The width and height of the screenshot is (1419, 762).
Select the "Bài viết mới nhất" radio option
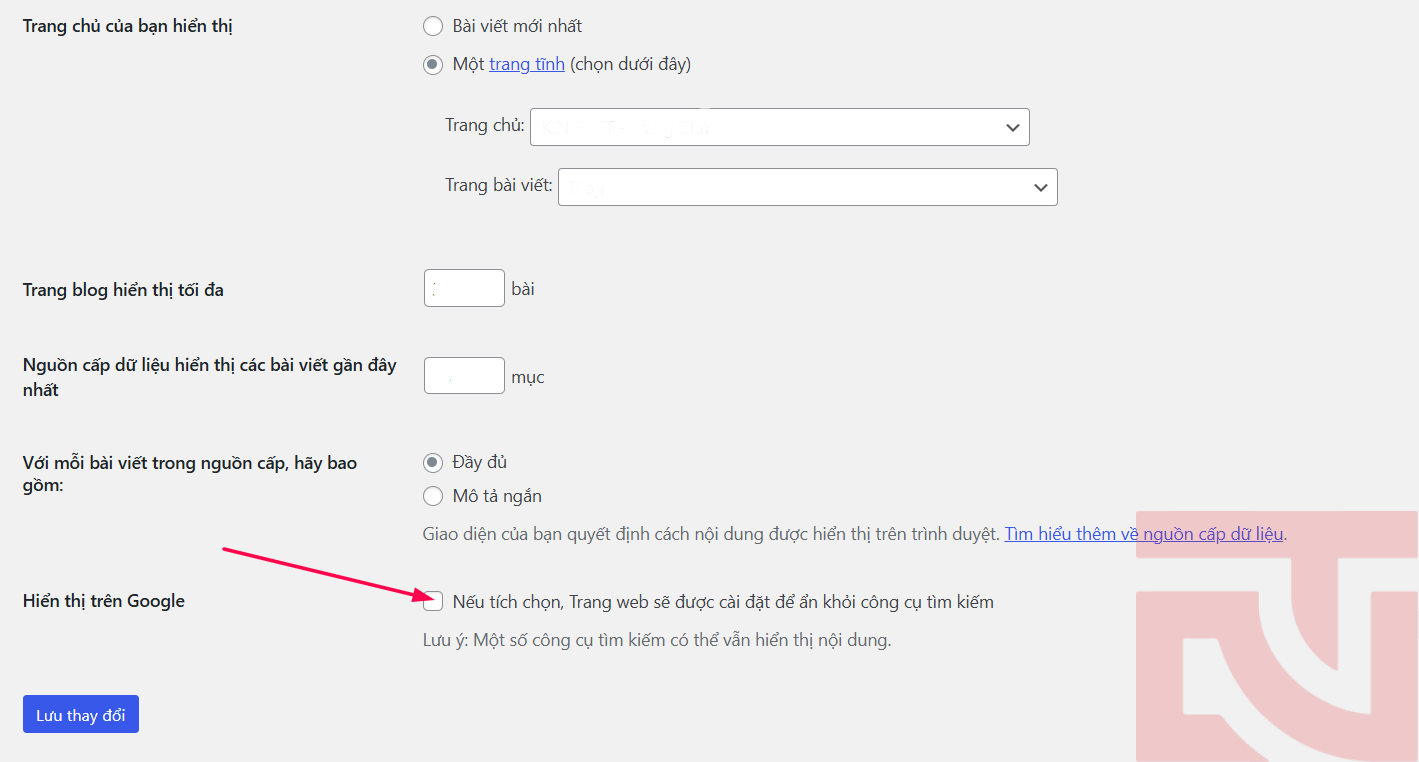(x=433, y=26)
